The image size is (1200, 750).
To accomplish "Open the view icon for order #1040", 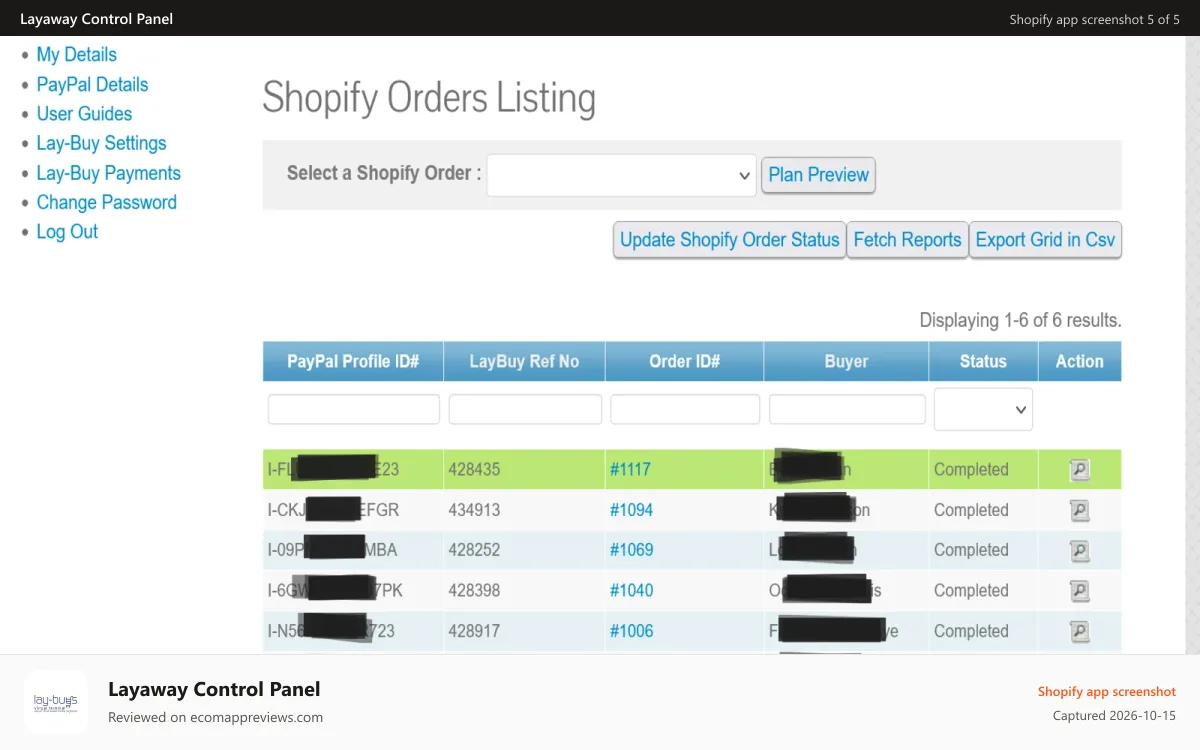I will pyautogui.click(x=1079, y=591).
